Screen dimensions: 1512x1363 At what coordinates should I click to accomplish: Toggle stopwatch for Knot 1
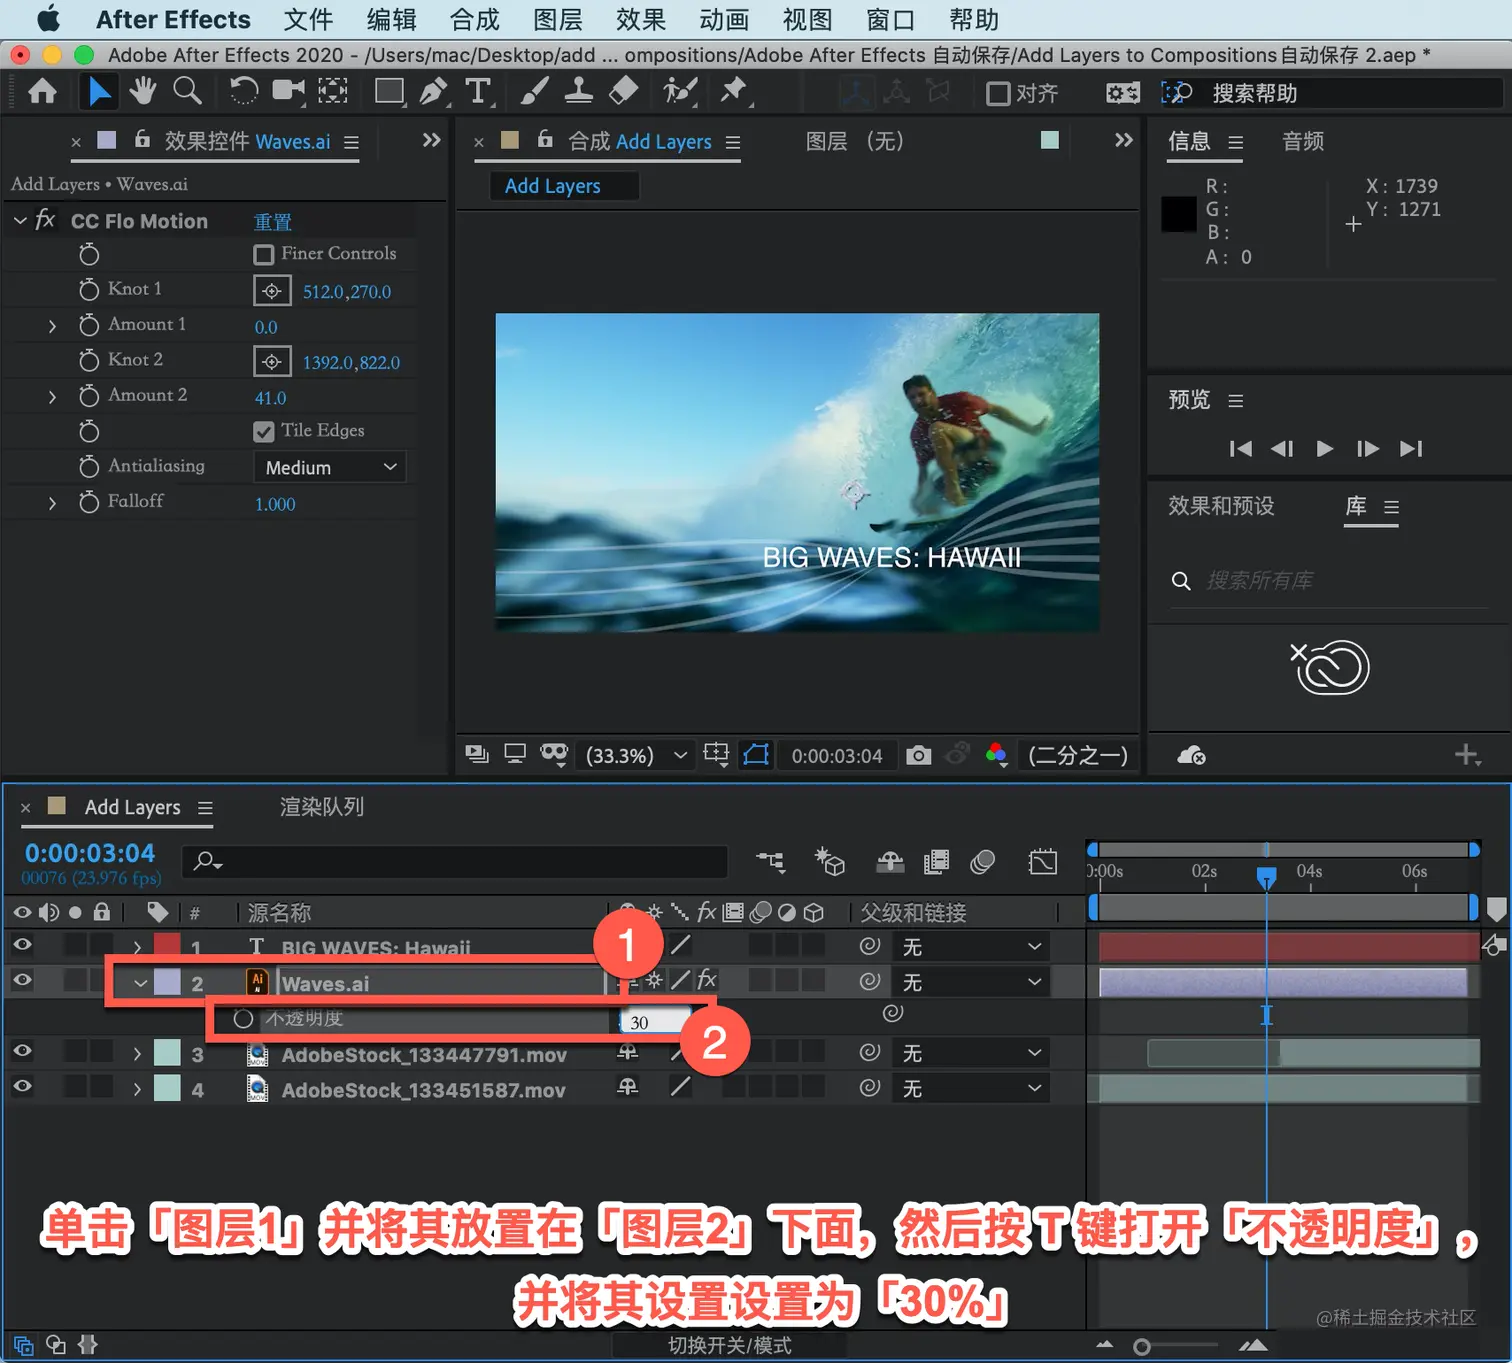(x=89, y=289)
